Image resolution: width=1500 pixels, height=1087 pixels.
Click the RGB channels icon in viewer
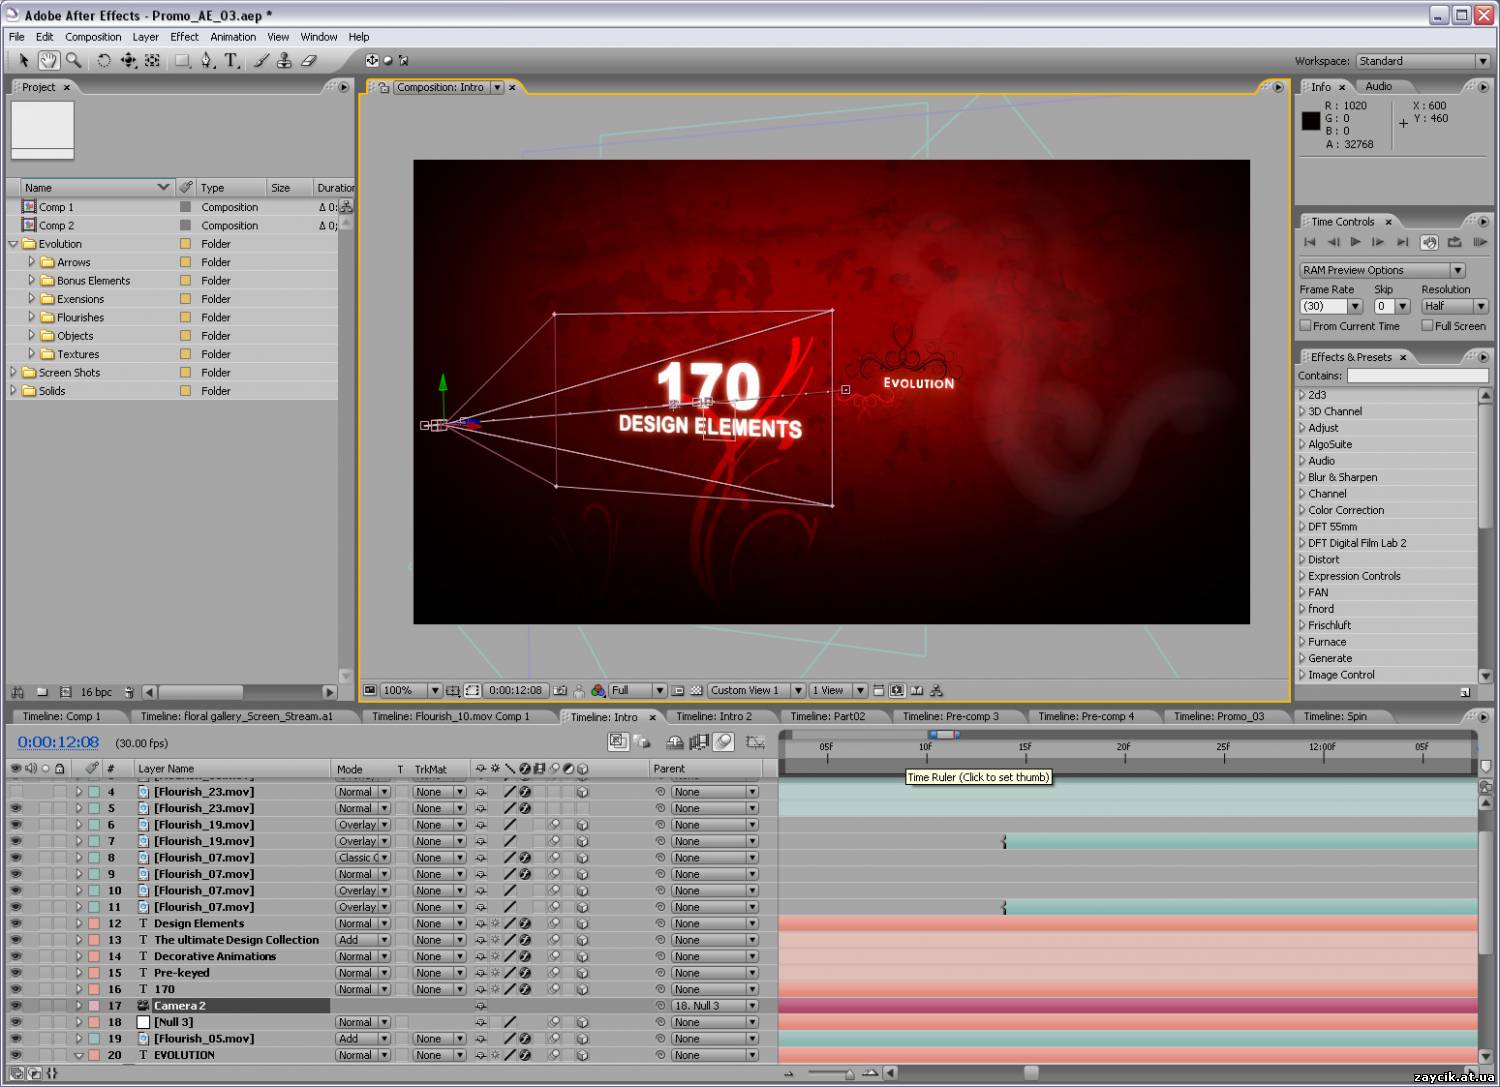coord(598,691)
